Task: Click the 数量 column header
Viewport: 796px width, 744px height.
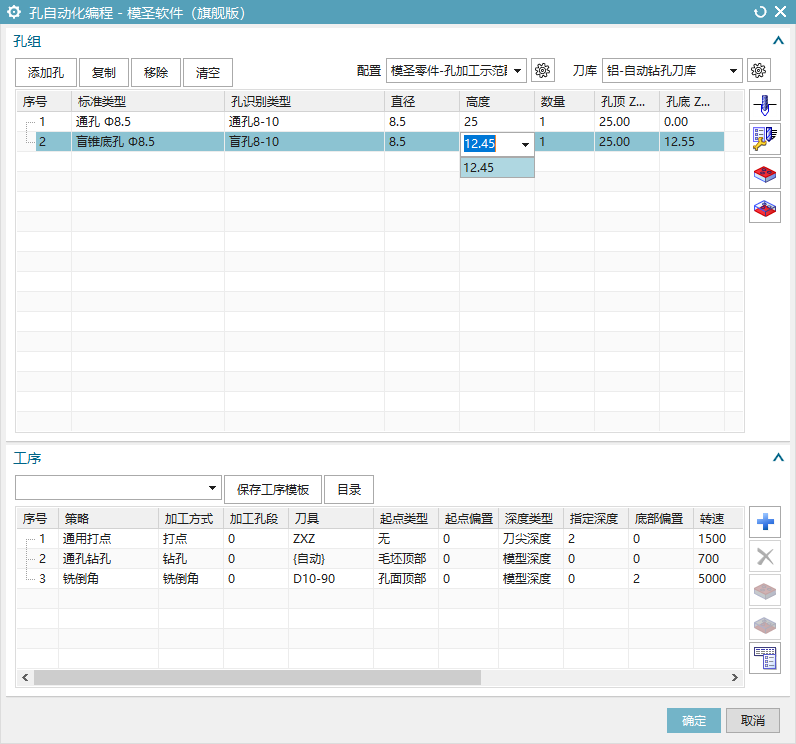Action: 564,102
